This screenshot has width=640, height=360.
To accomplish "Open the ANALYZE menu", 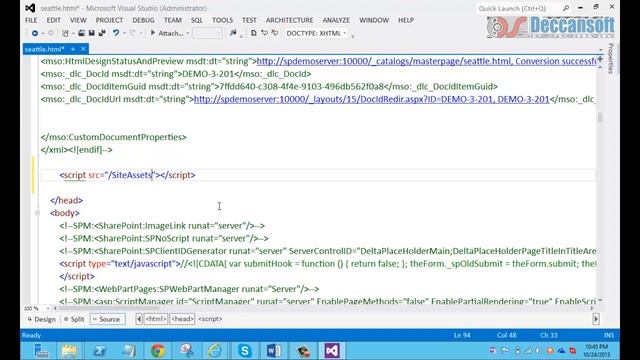I will point(336,20).
